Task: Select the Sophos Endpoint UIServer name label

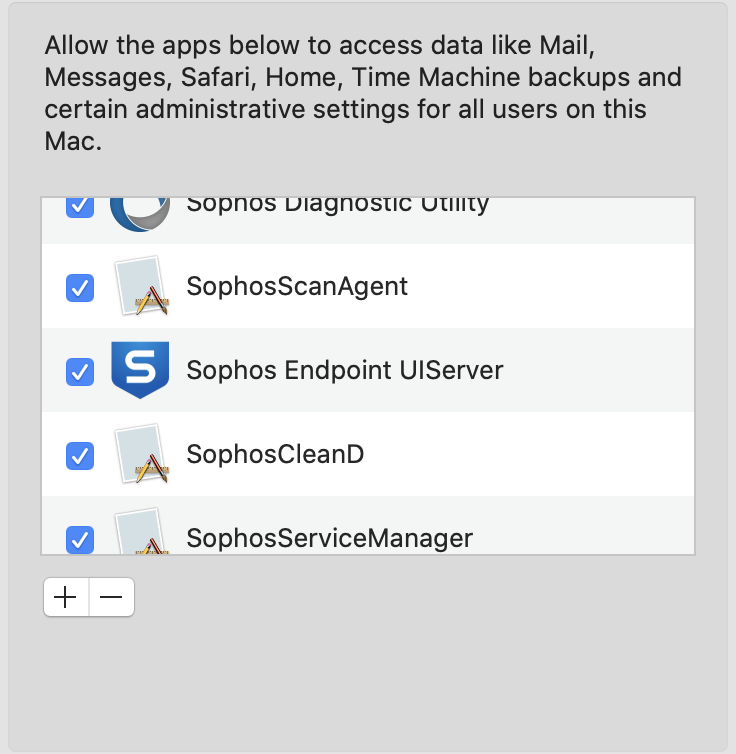Action: pos(345,370)
